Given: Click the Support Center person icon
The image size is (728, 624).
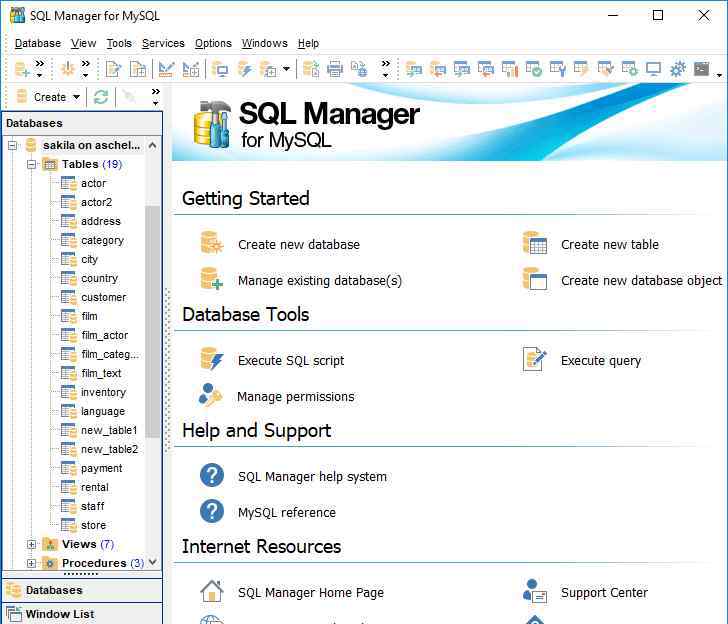Looking at the screenshot, I should [x=535, y=591].
